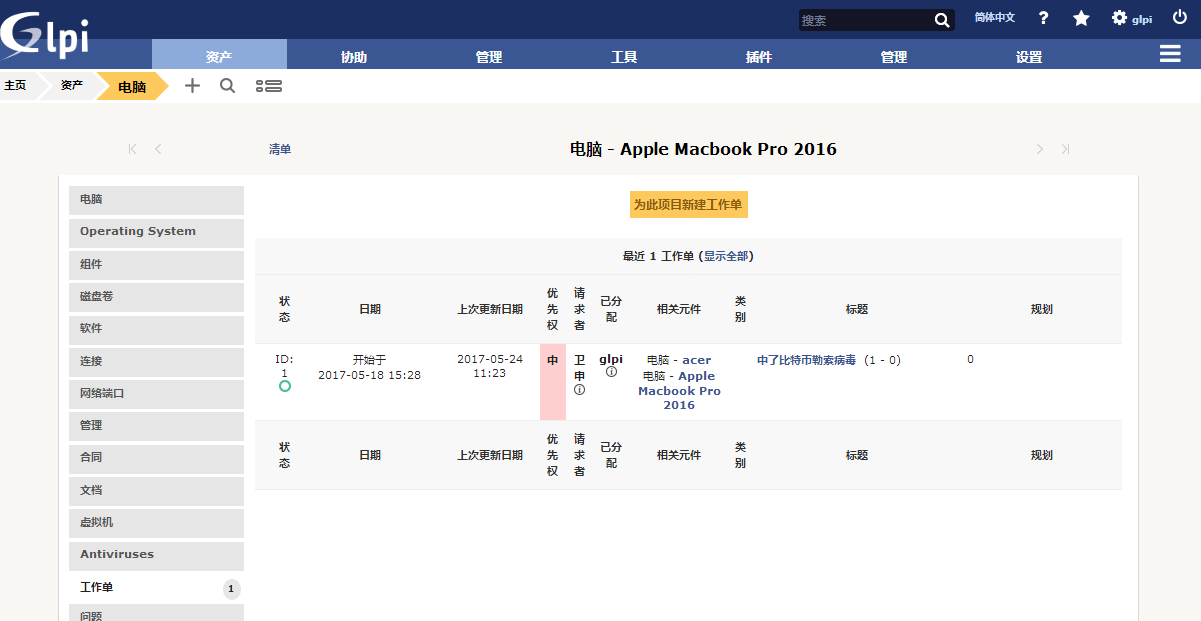1201x621 pixels.
Task: Select the 简体中文 language link
Action: 995,18
